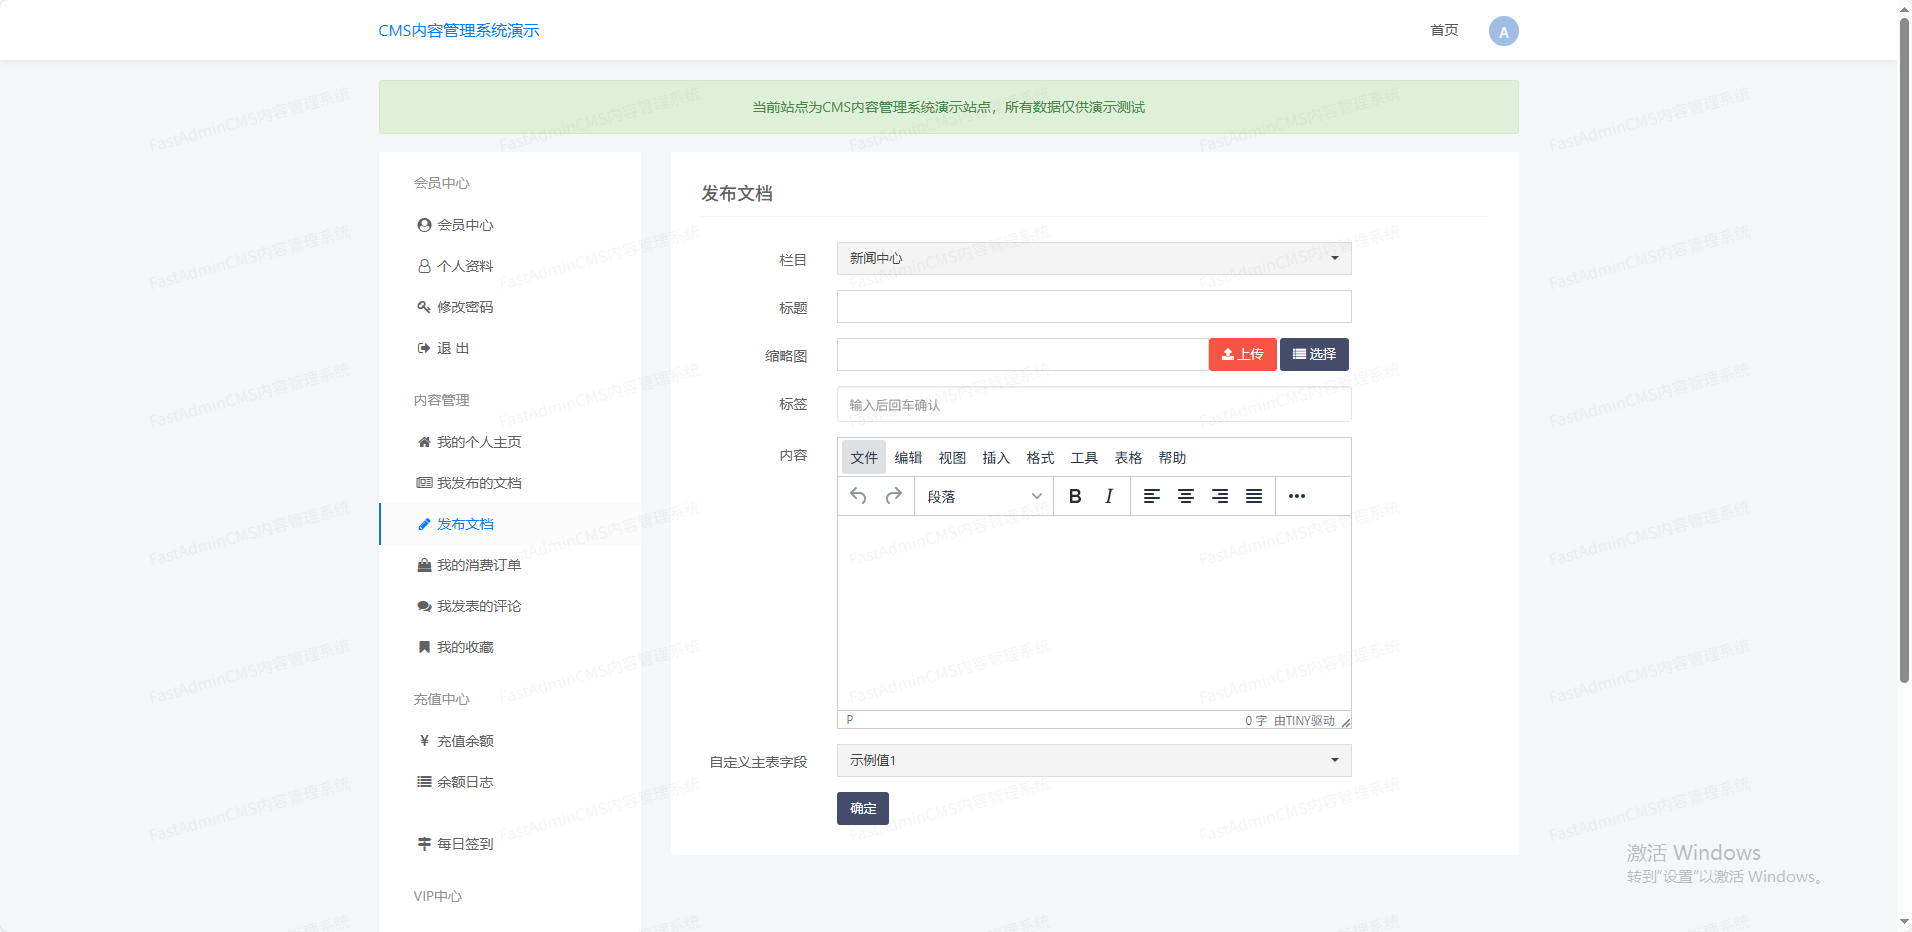Expand the 段落 paragraph format dropdown
Image resolution: width=1912 pixels, height=932 pixels.
983,496
